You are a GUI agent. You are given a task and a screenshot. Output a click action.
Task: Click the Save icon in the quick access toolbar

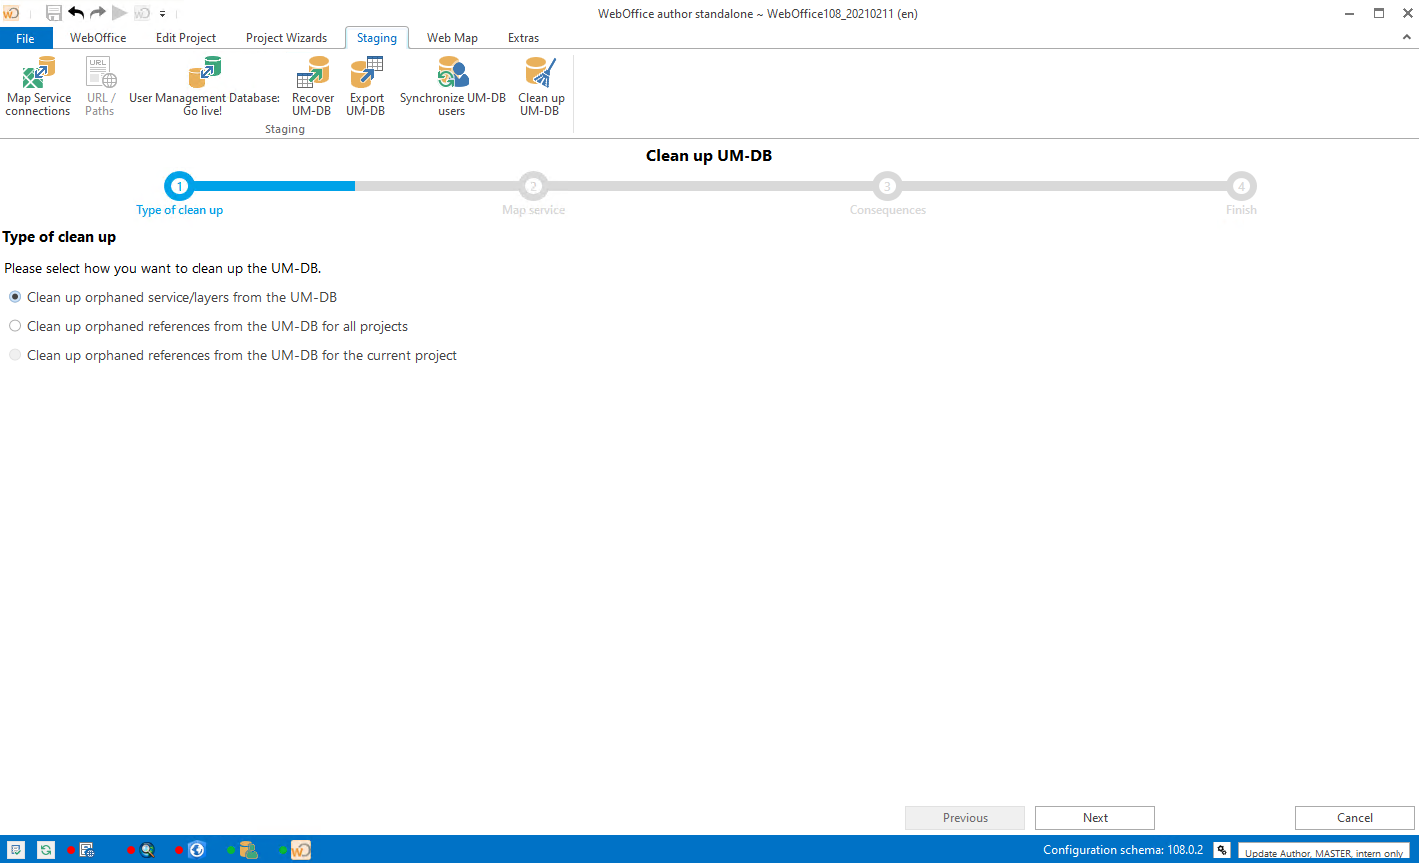point(53,13)
